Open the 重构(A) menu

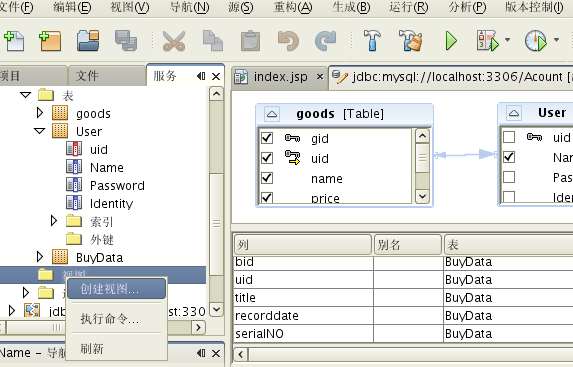[x=293, y=7]
